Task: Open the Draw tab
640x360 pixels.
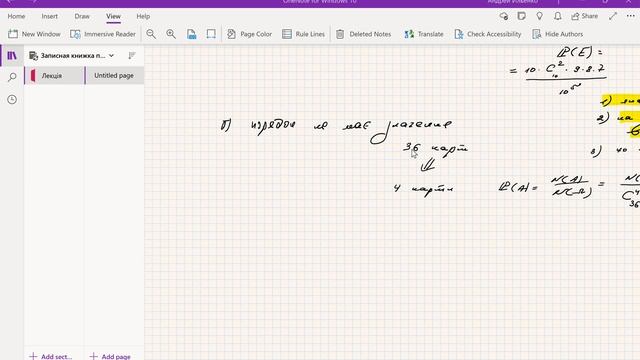Action: pyautogui.click(x=82, y=16)
